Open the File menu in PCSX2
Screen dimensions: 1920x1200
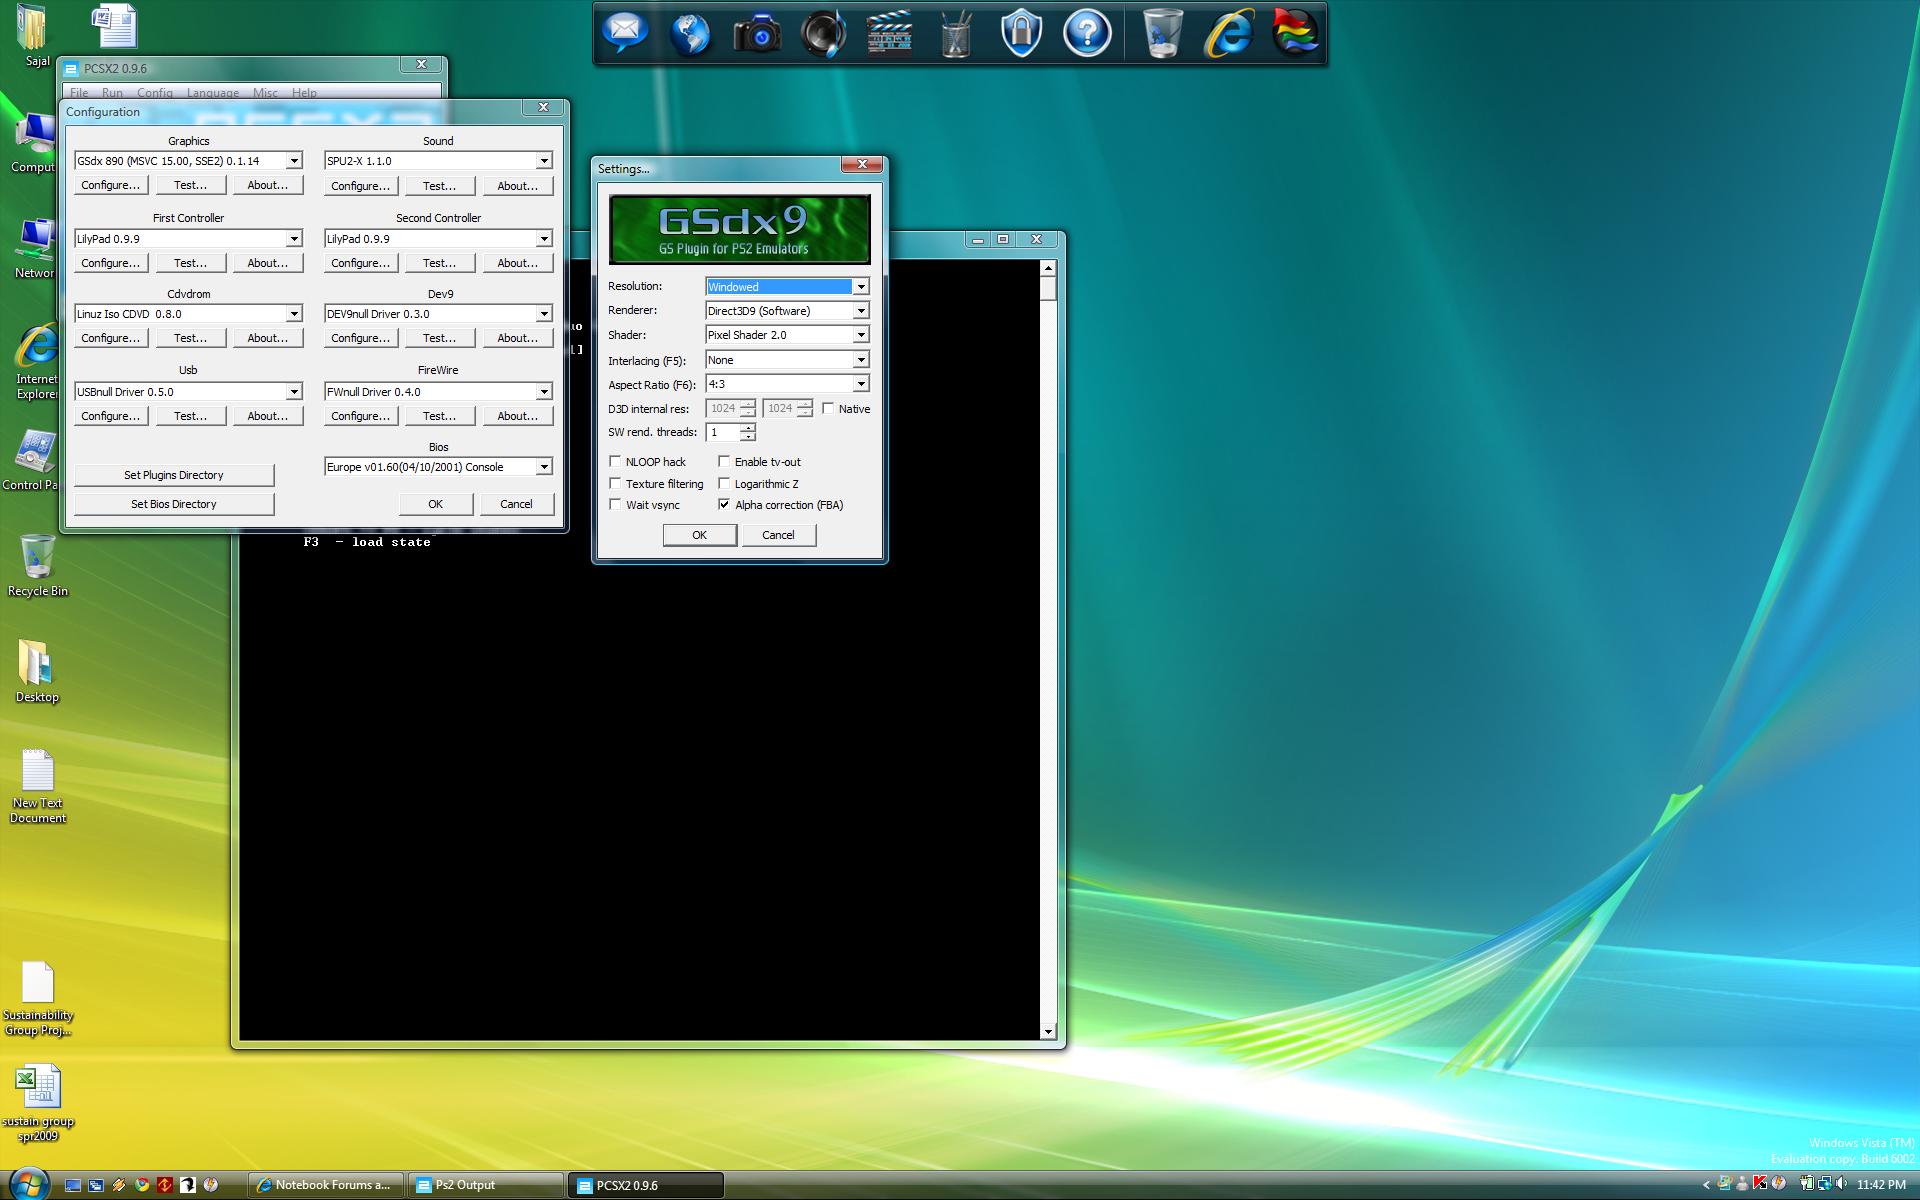coord(79,93)
